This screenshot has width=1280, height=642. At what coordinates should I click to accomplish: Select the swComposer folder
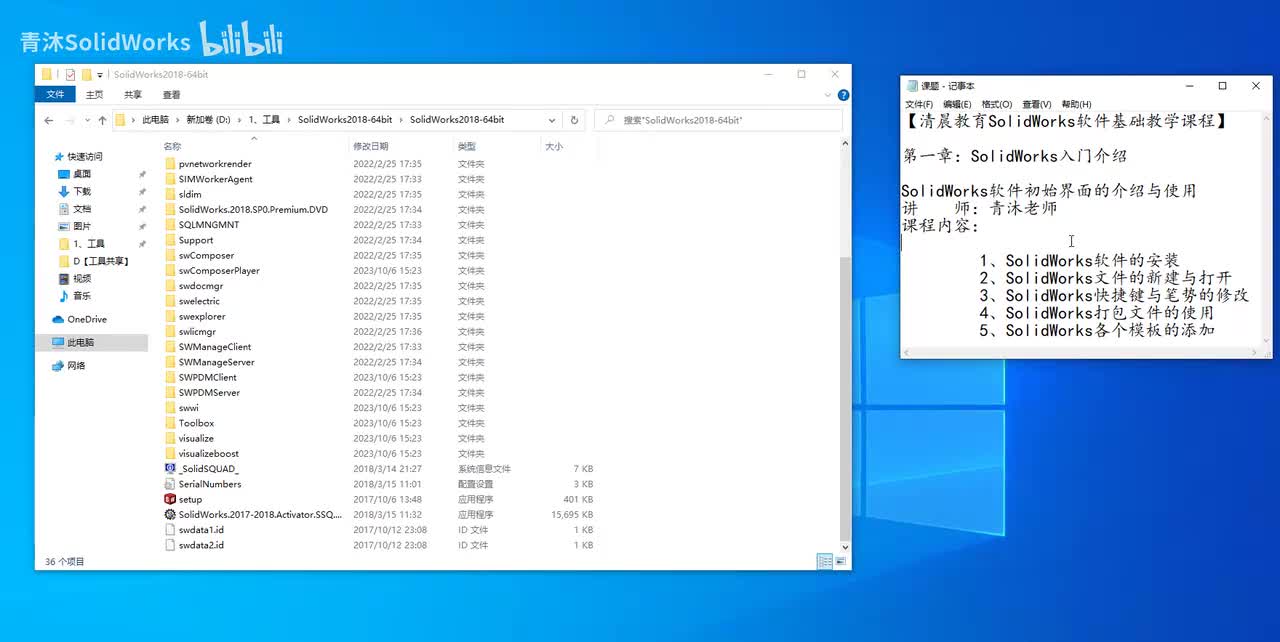coord(206,255)
